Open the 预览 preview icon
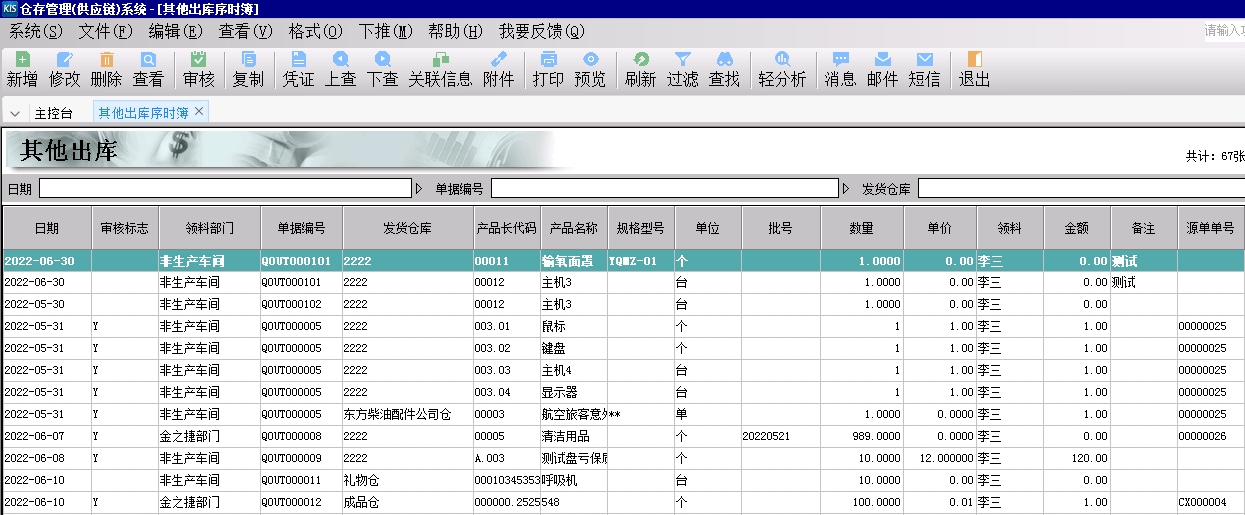This screenshot has height=515, width=1245. 590,69
